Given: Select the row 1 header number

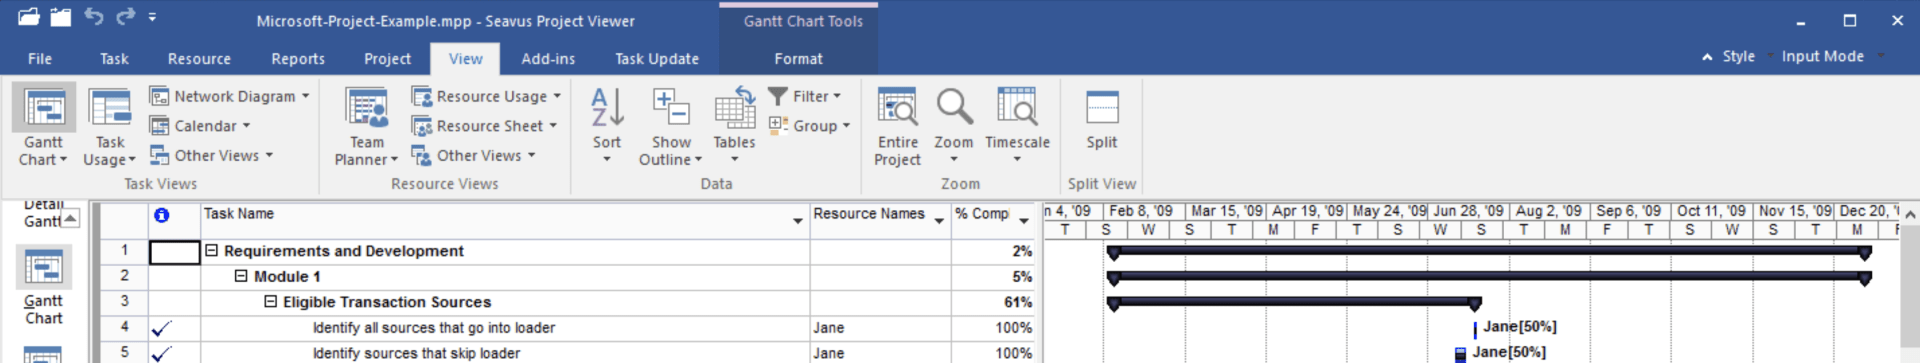Looking at the screenshot, I should [x=125, y=251].
